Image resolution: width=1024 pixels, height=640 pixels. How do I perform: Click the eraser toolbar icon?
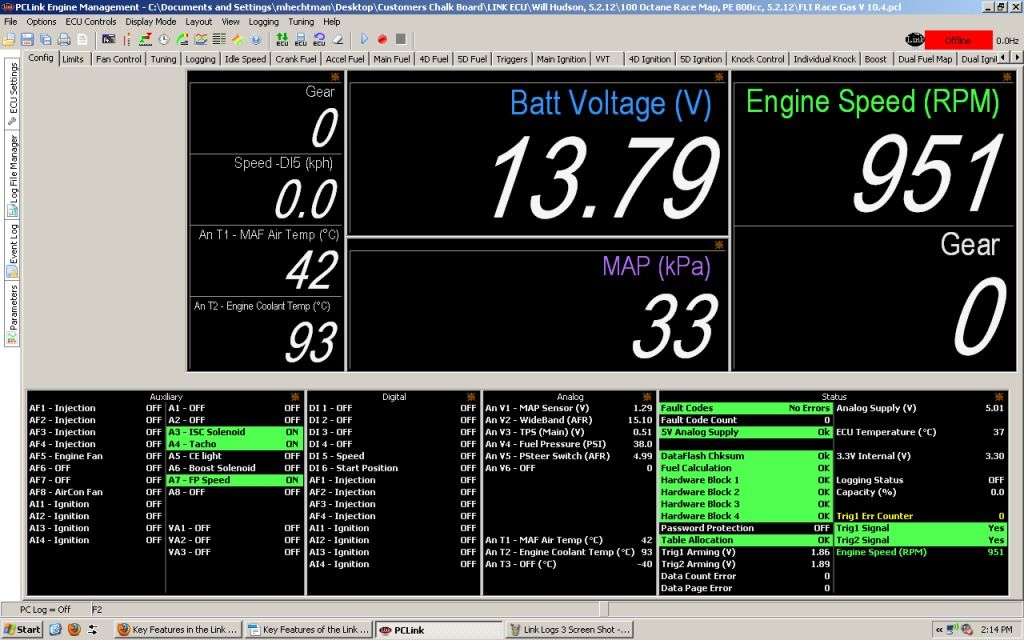(338, 40)
